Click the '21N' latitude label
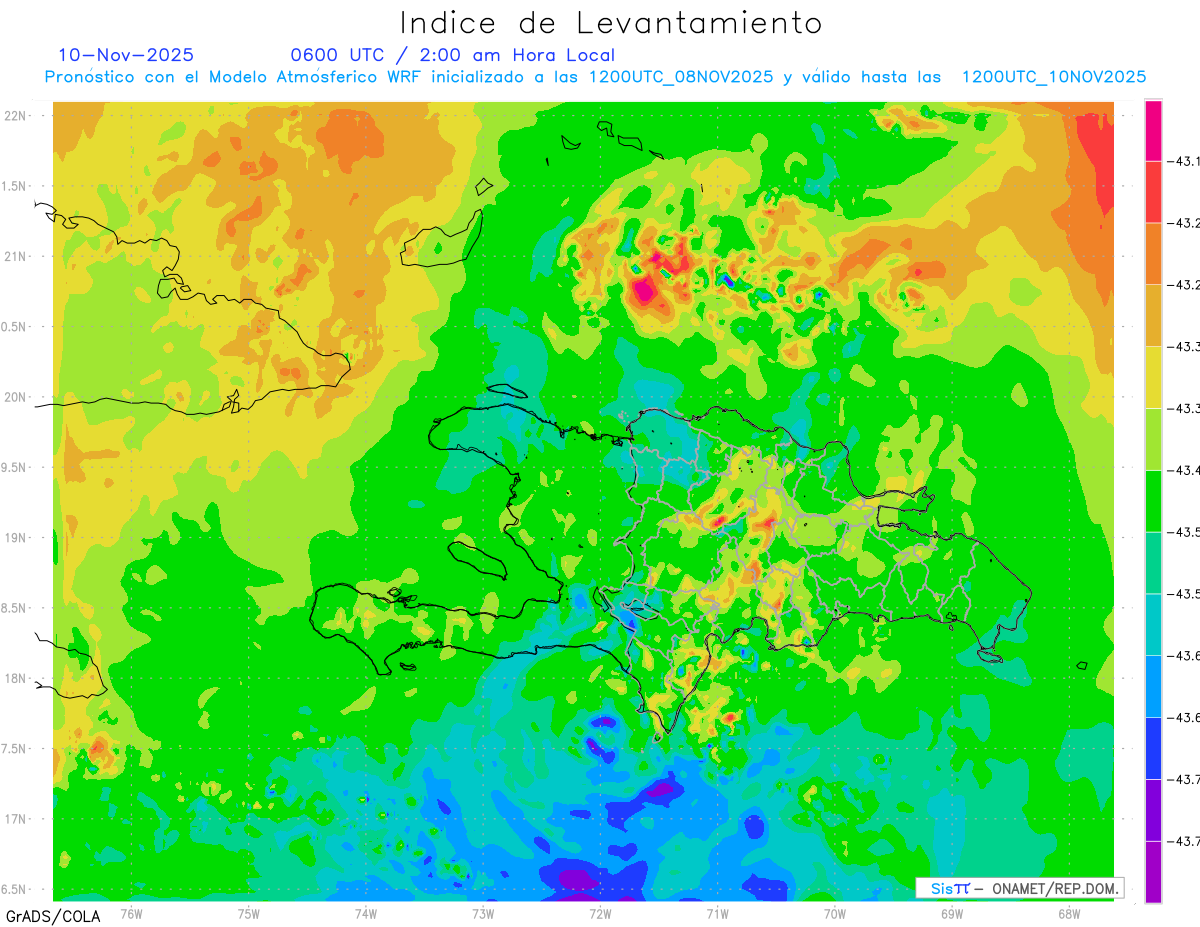Screen dimensions: 1200x927 [x=17, y=256]
